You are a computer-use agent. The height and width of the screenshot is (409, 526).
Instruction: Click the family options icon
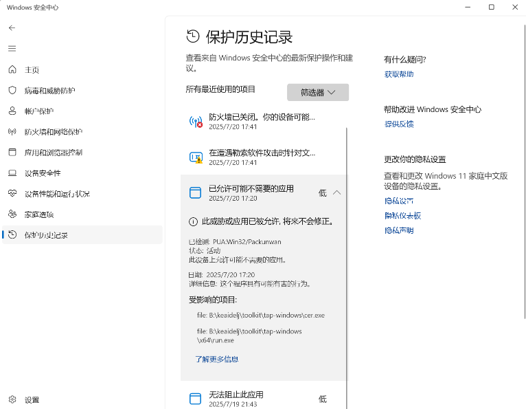pyautogui.click(x=12, y=214)
